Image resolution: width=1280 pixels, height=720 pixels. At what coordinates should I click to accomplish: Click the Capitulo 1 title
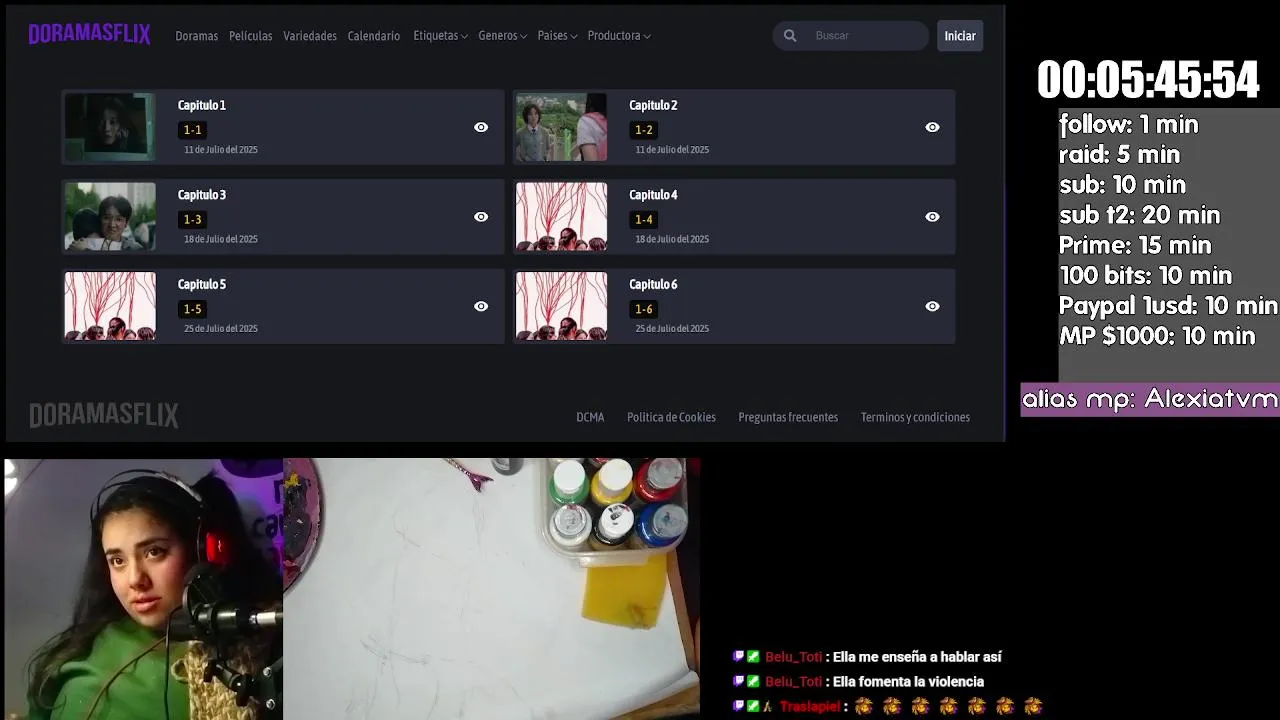pos(202,105)
